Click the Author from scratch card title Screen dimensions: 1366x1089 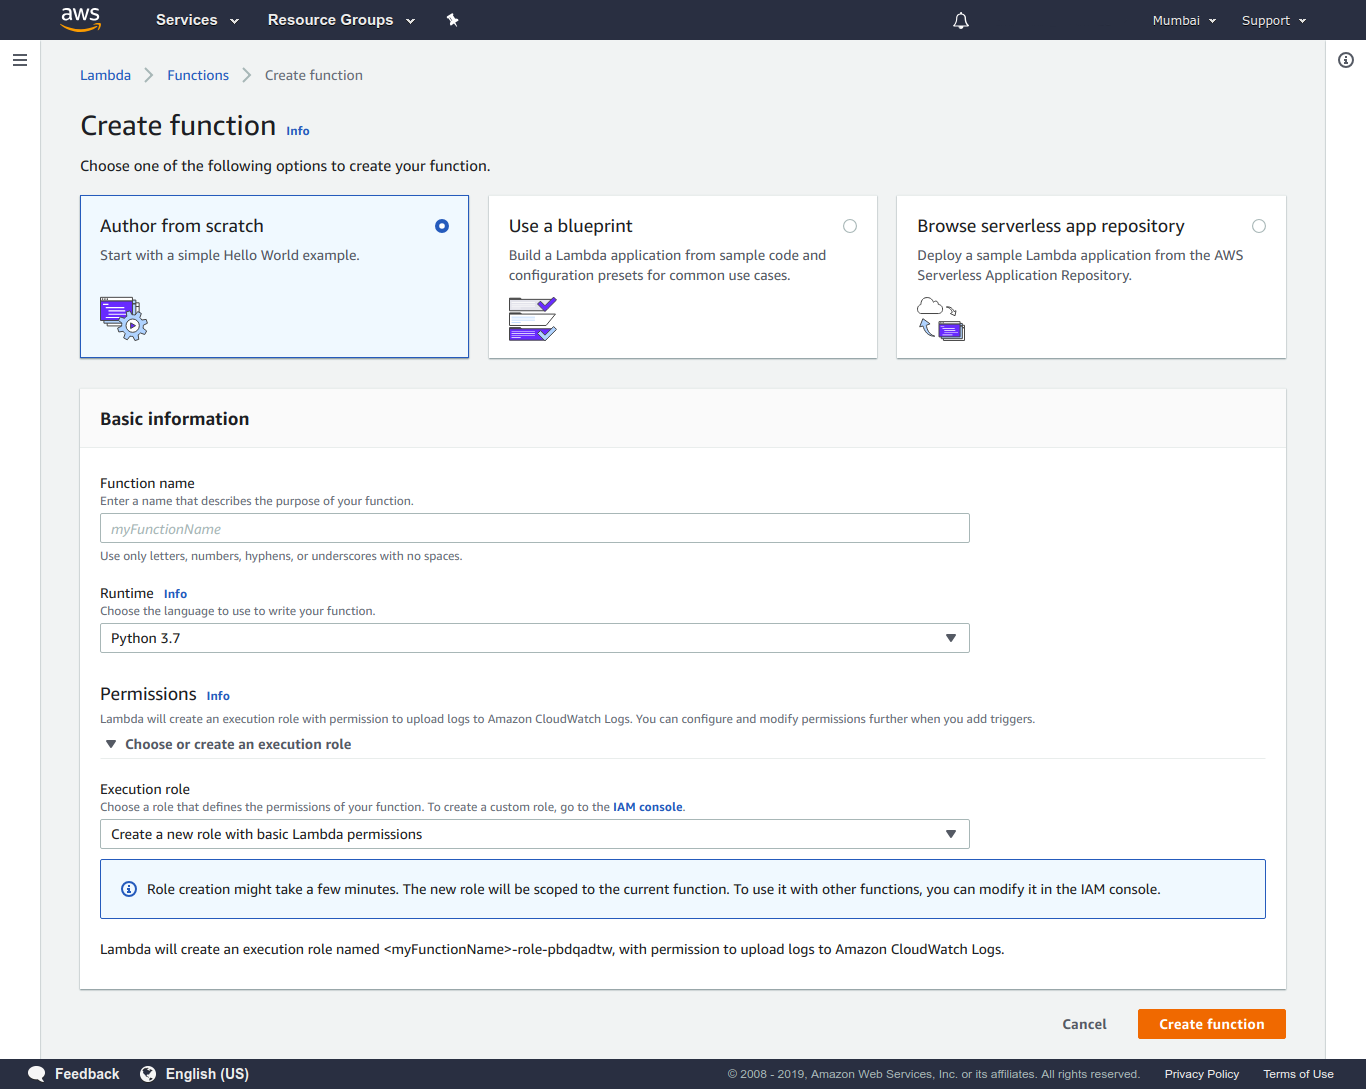tap(182, 226)
